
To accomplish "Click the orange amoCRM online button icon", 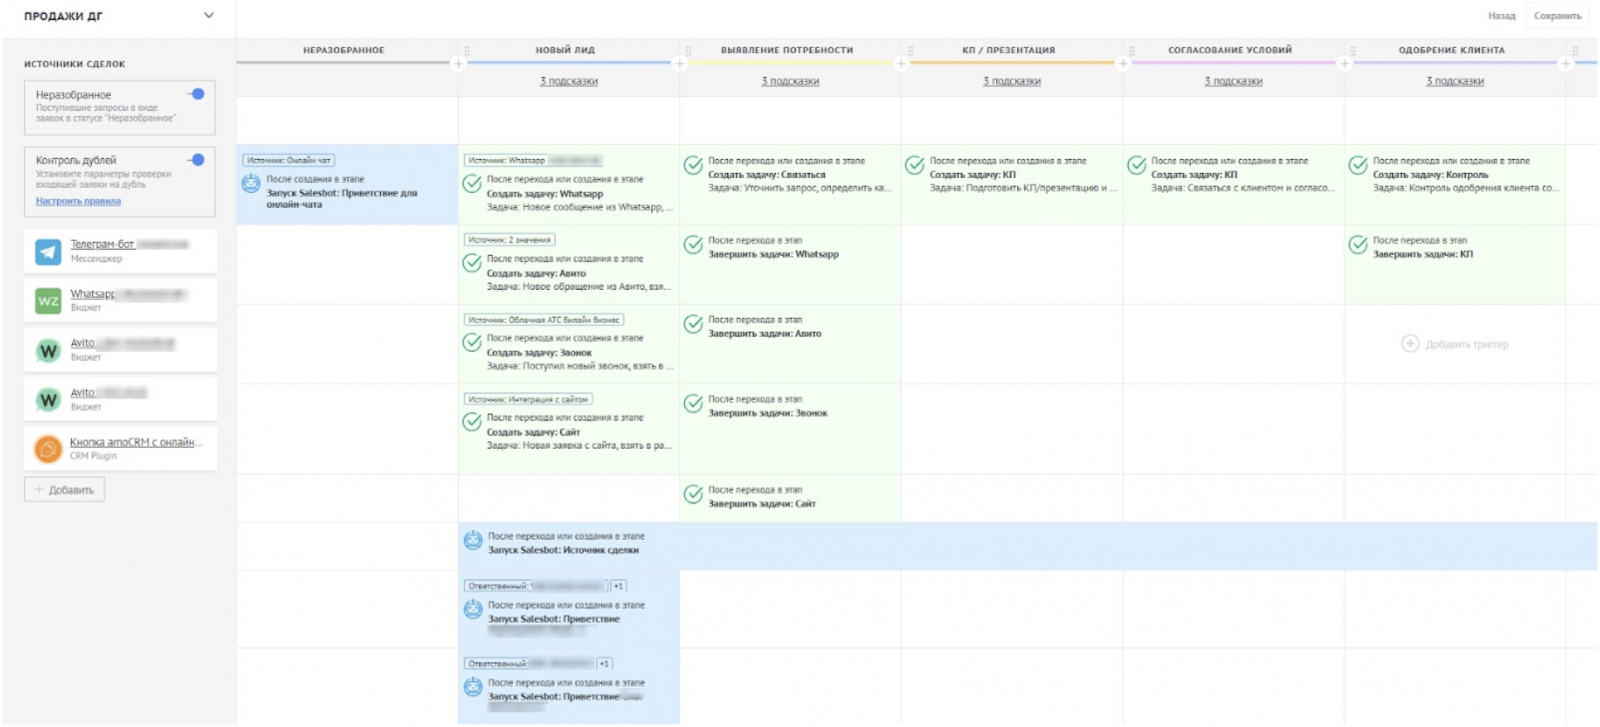I will click(48, 449).
